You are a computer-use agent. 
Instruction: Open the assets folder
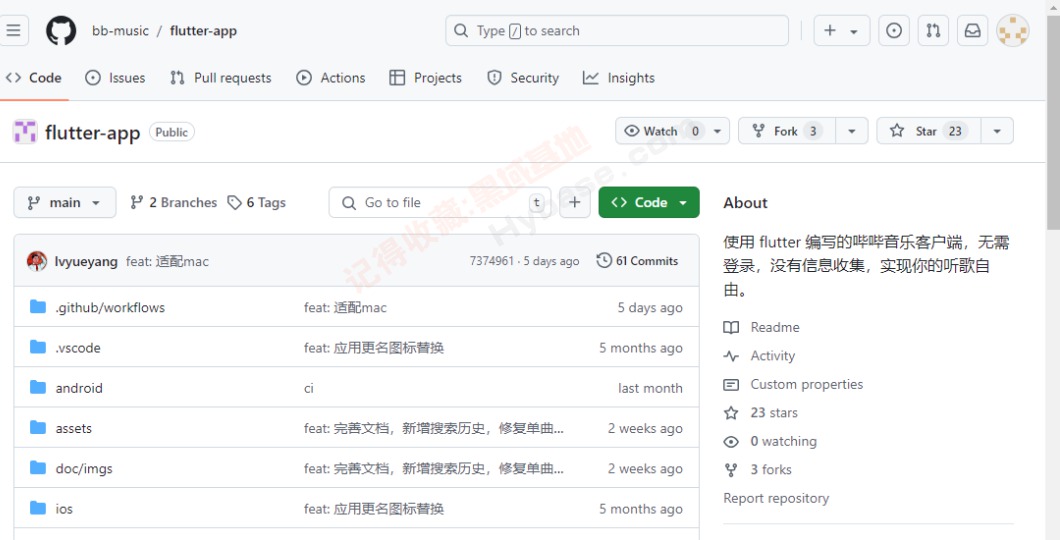point(73,428)
